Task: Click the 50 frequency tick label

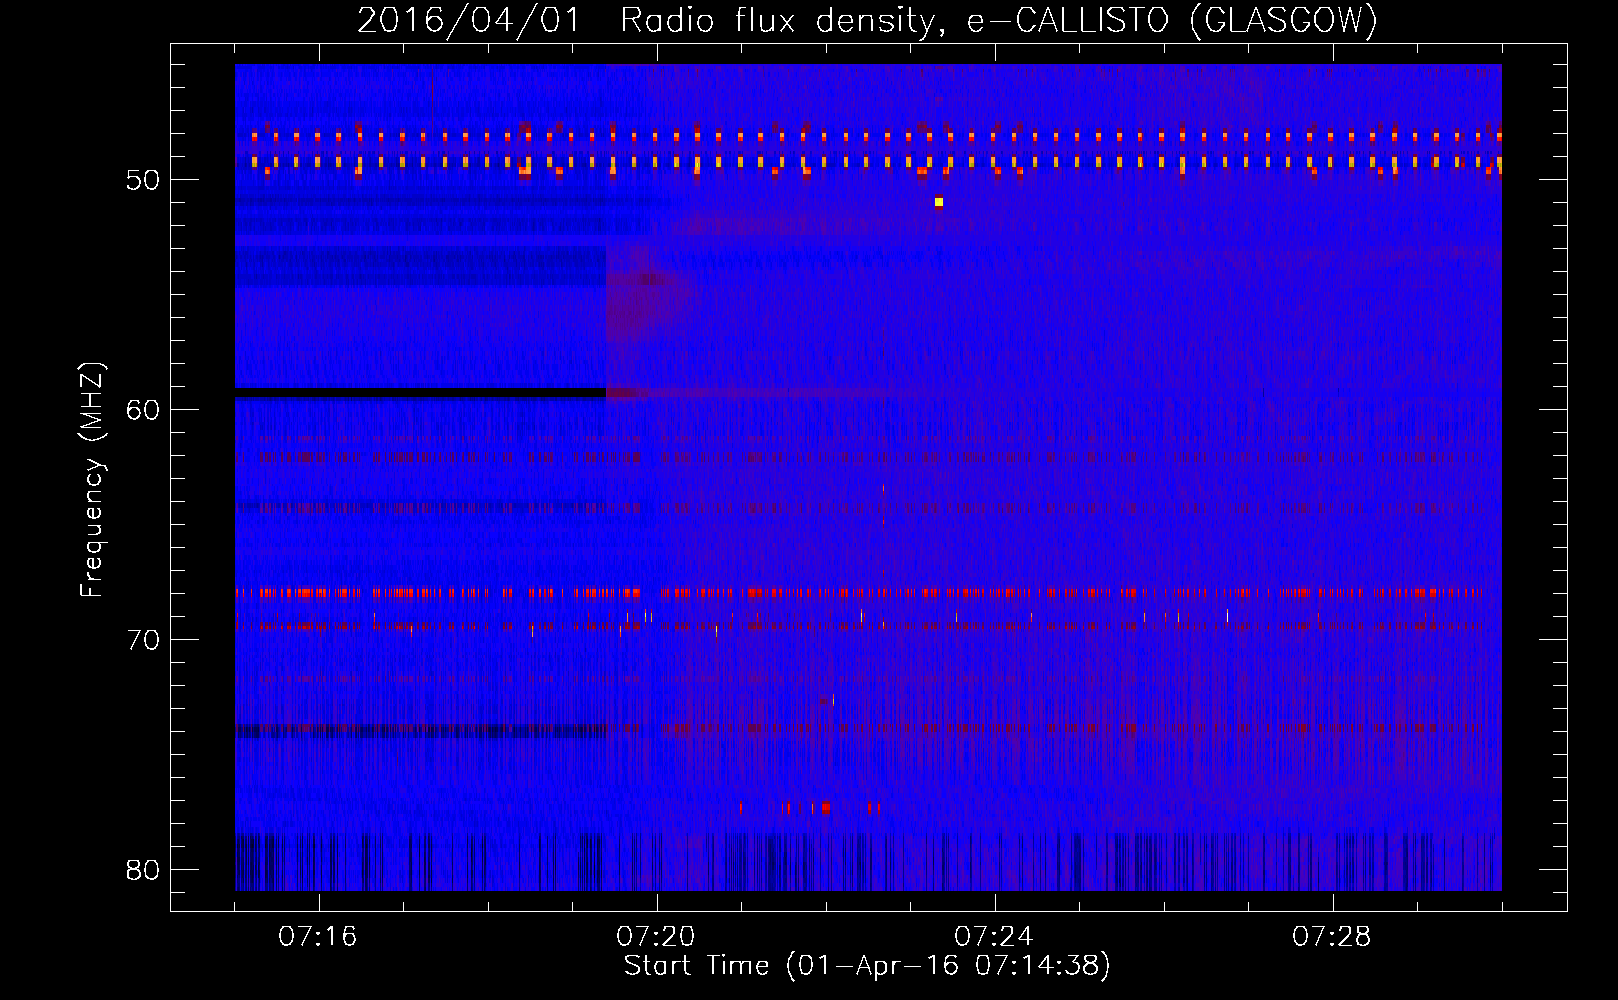Action: (143, 181)
